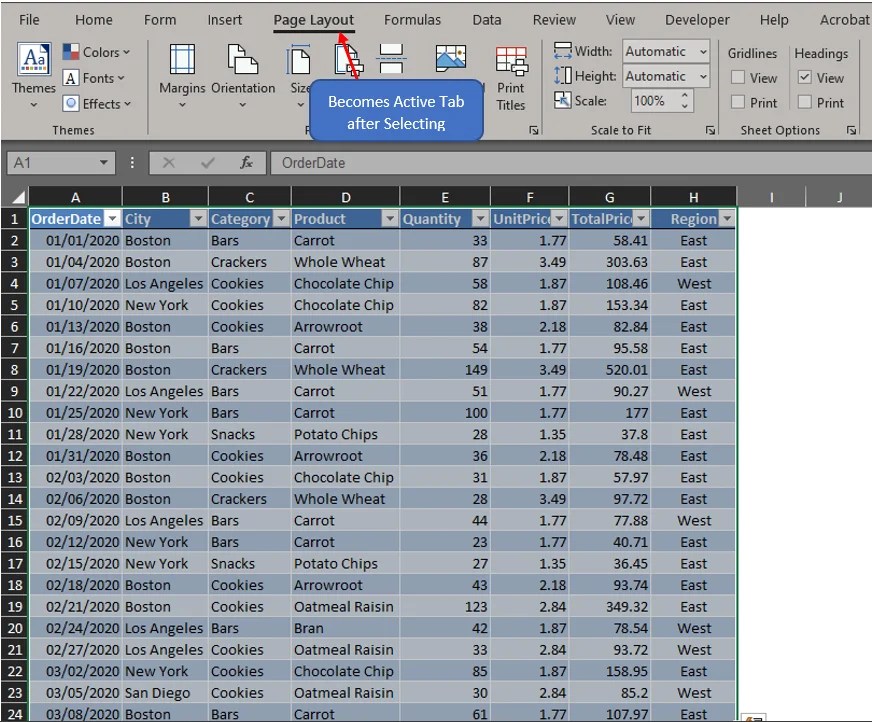Switch to the Formulas ribbon tab
Image resolution: width=872 pixels, height=722 pixels.
click(412, 18)
